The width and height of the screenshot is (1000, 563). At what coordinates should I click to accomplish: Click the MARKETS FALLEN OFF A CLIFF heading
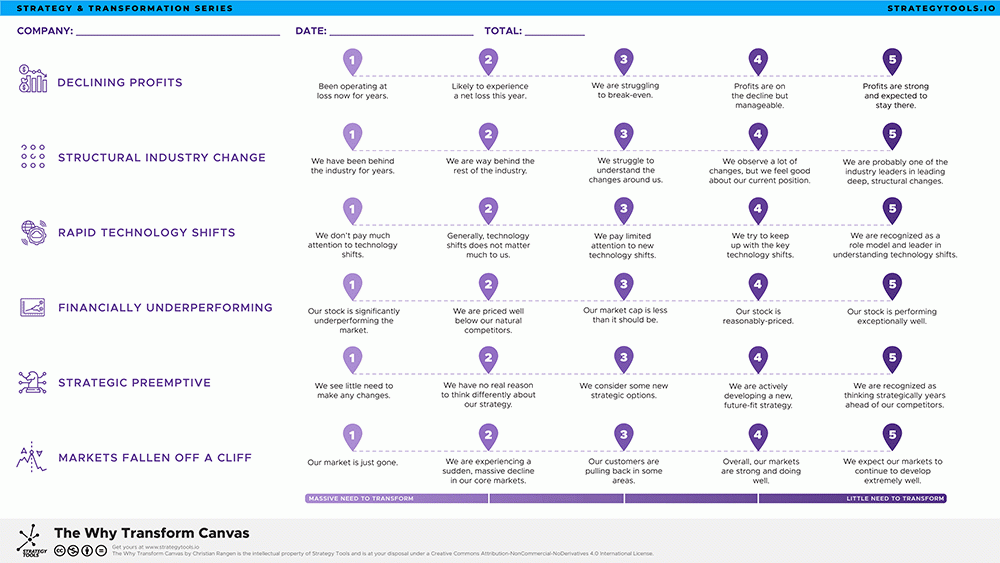click(155, 458)
